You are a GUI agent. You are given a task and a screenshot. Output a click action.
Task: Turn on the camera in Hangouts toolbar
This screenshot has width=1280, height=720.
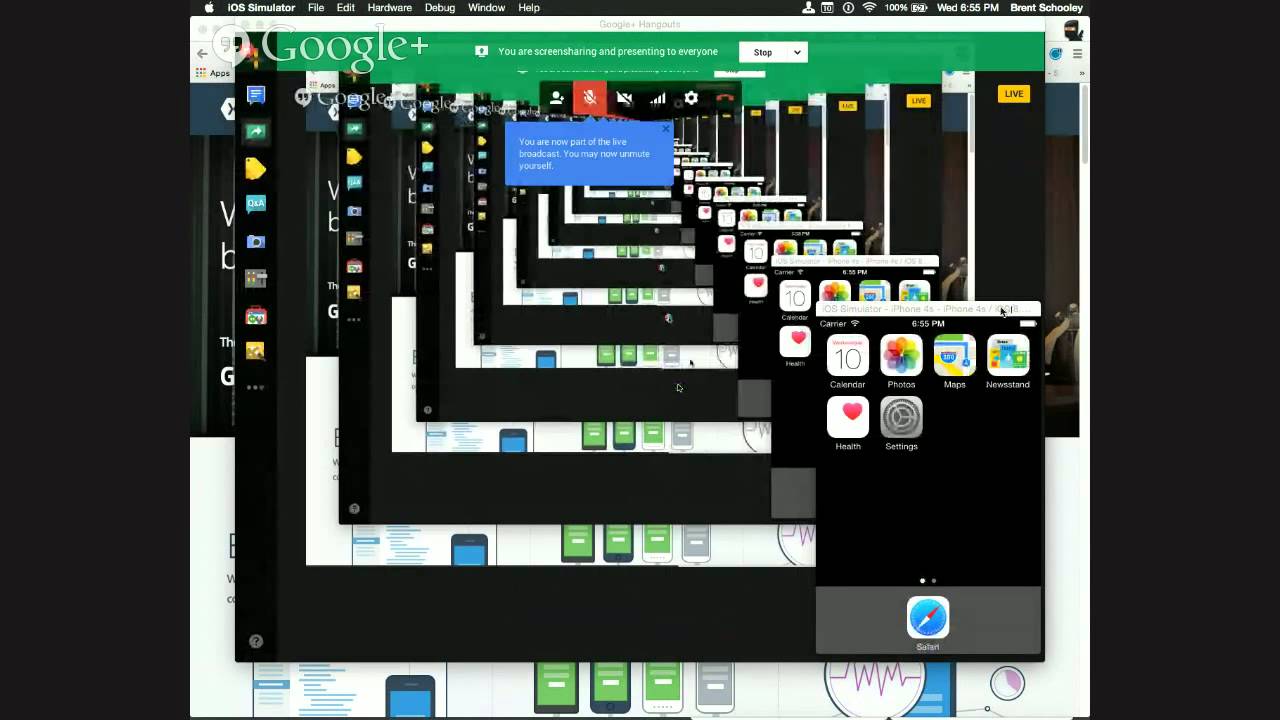pos(624,98)
